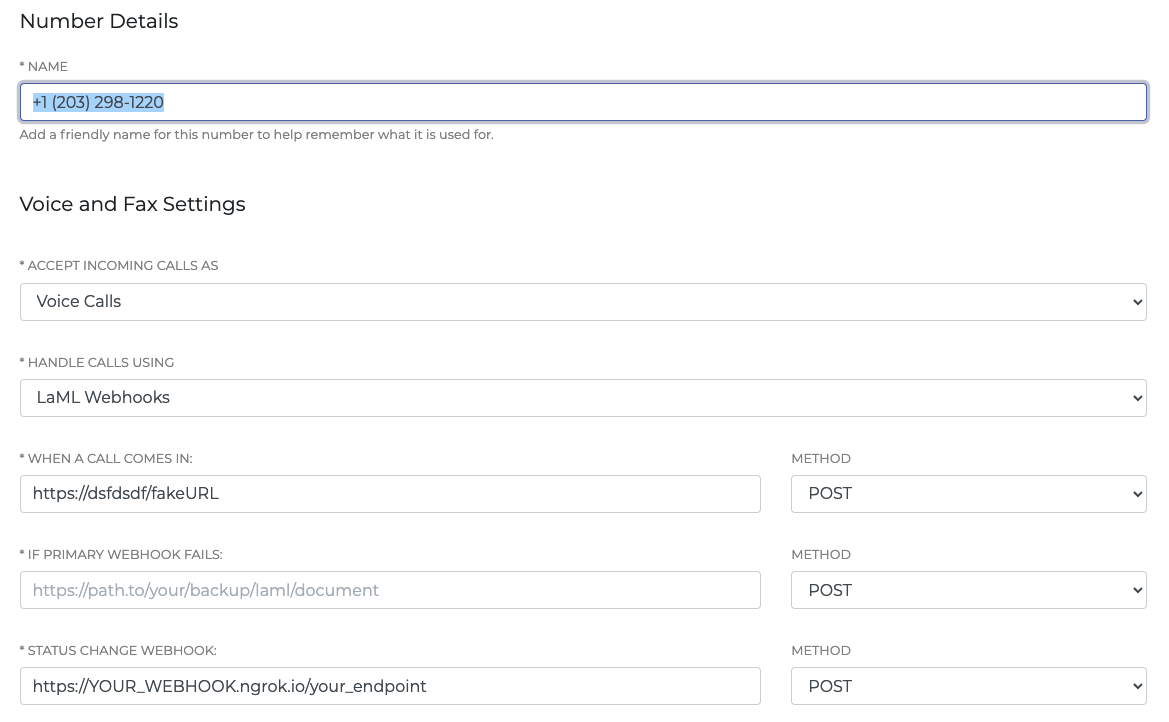
Task: Open the Handle Calls Using dropdown
Action: click(583, 397)
